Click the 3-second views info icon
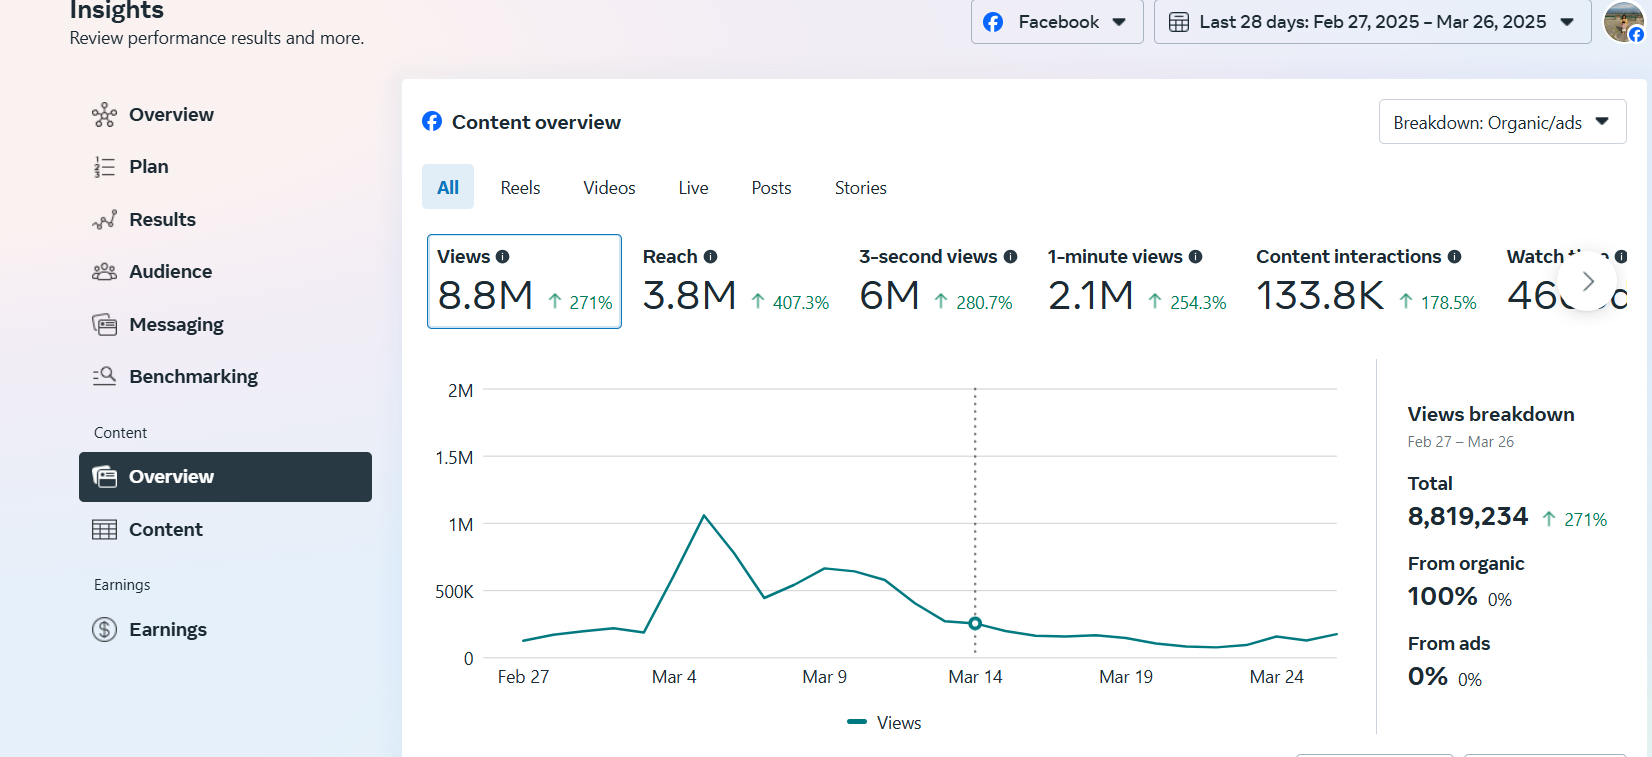The width and height of the screenshot is (1652, 757). (1011, 257)
